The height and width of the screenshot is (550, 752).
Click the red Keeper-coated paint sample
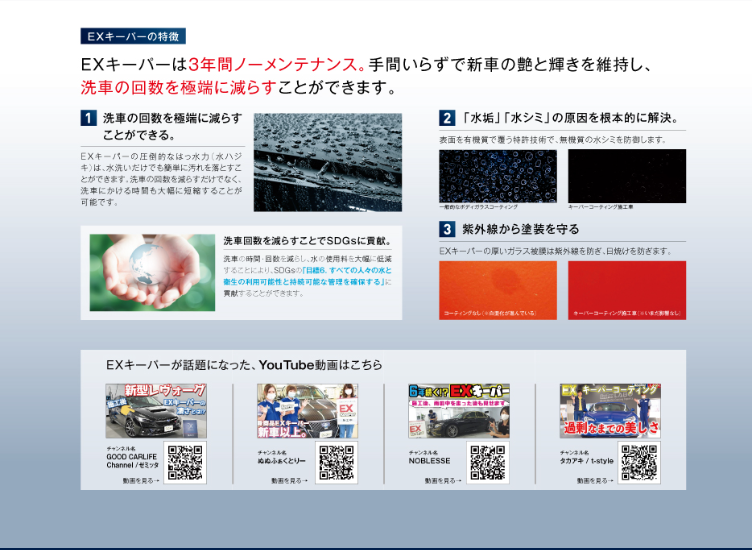627,290
